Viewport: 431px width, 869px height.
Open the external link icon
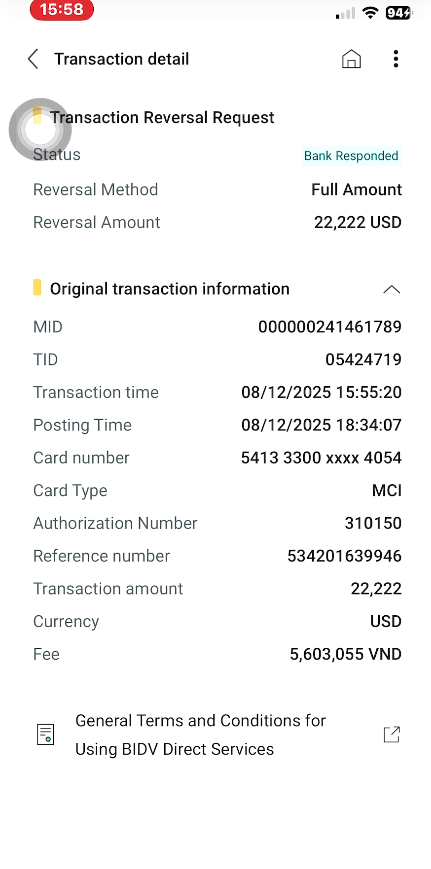tap(392, 735)
